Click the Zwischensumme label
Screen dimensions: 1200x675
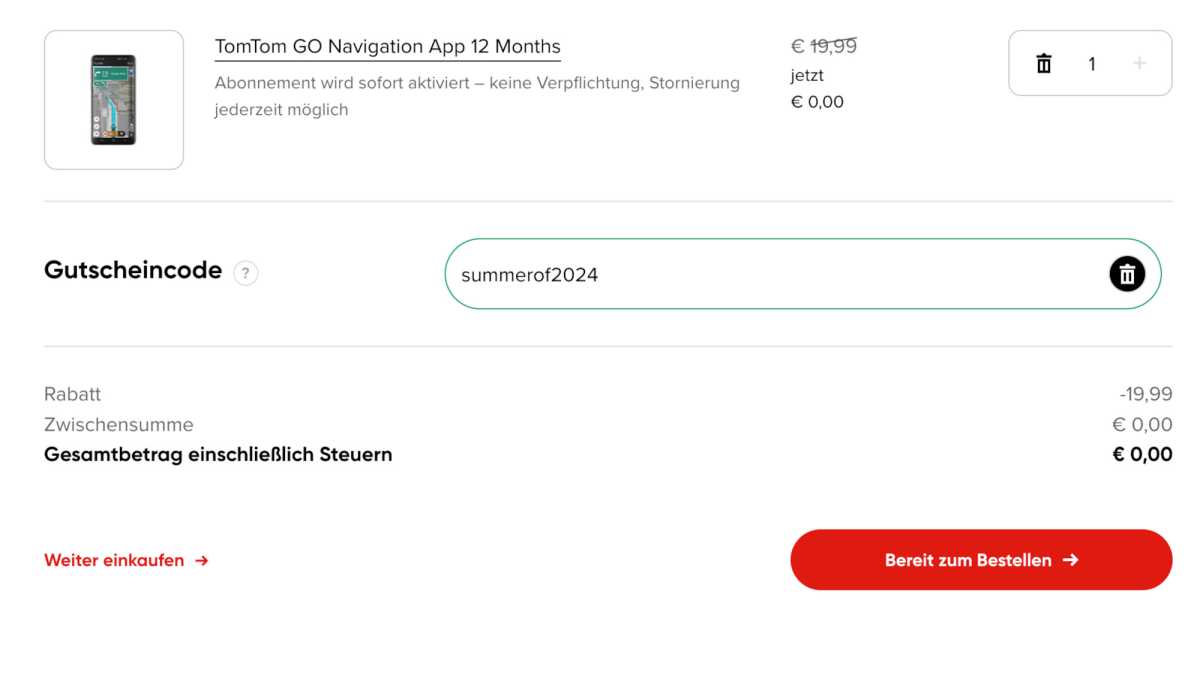point(119,424)
